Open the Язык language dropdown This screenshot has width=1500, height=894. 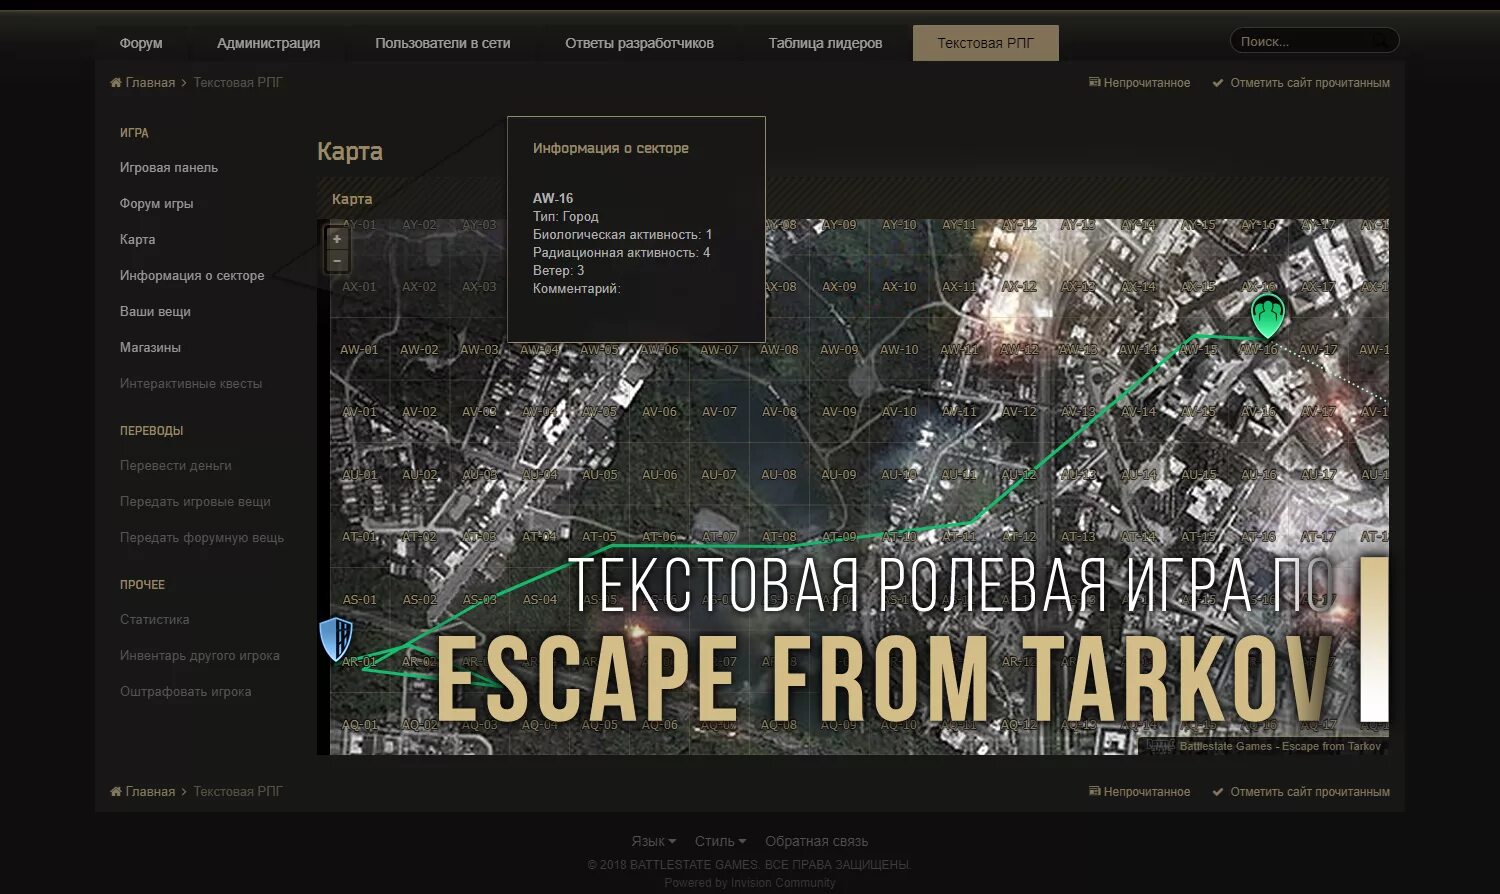654,841
